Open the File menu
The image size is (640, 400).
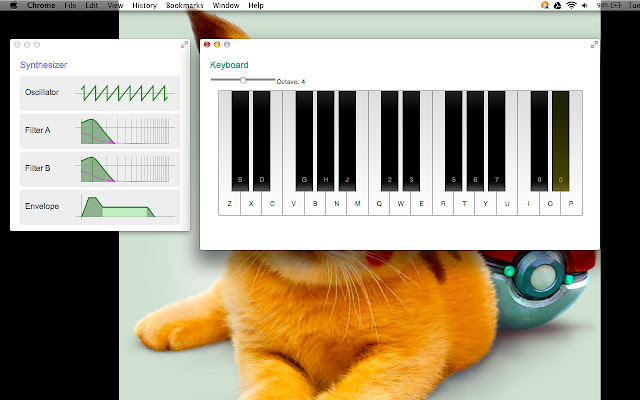click(70, 5)
